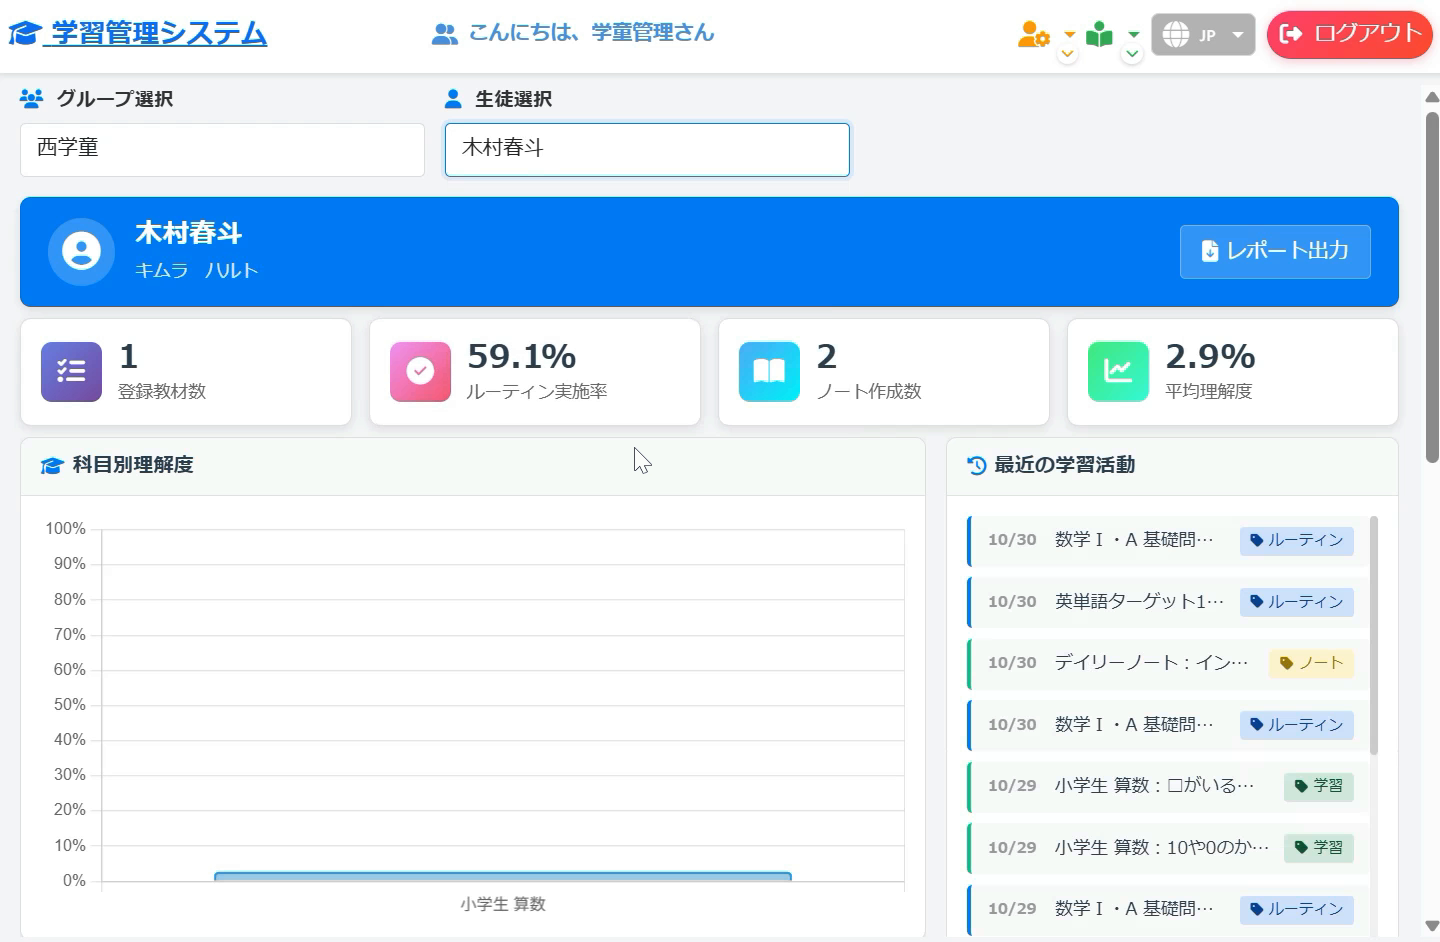Open the 木村春斗 student selection field
Viewport: 1440px width, 942px height.
pyautogui.click(x=647, y=150)
